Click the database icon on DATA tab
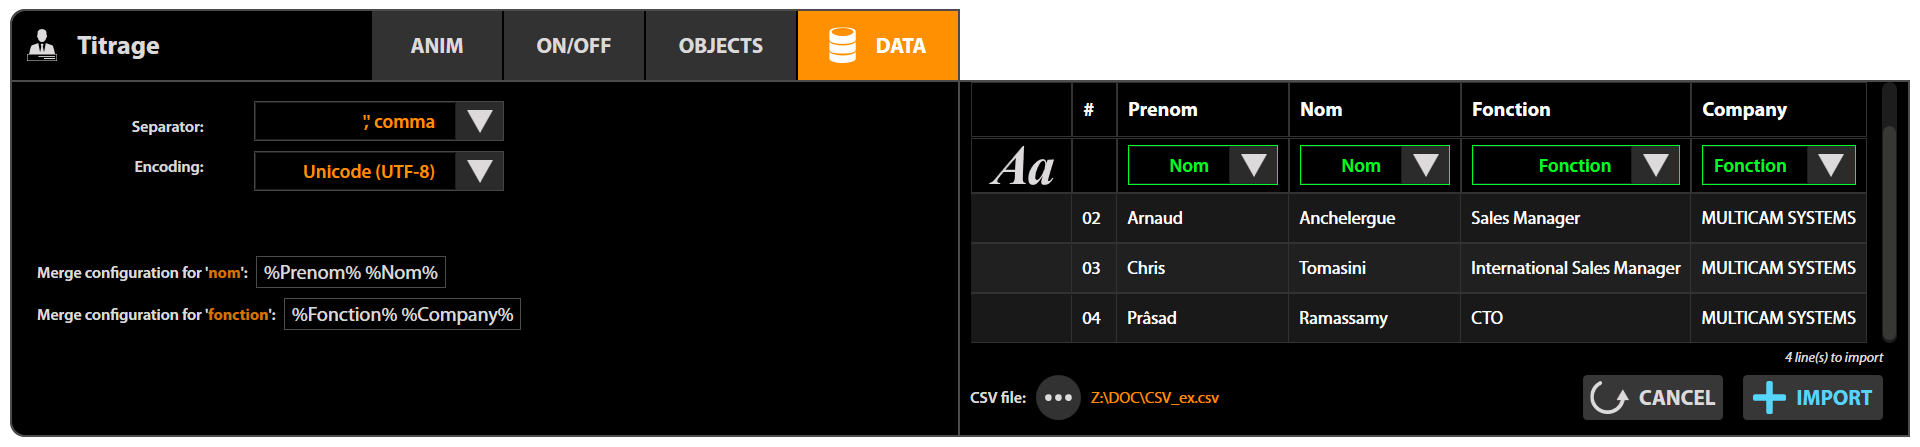The width and height of the screenshot is (1920, 447). [842, 45]
